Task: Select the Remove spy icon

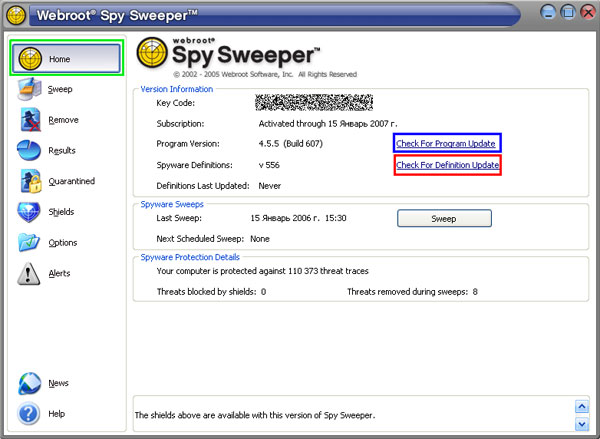Action: 30,119
